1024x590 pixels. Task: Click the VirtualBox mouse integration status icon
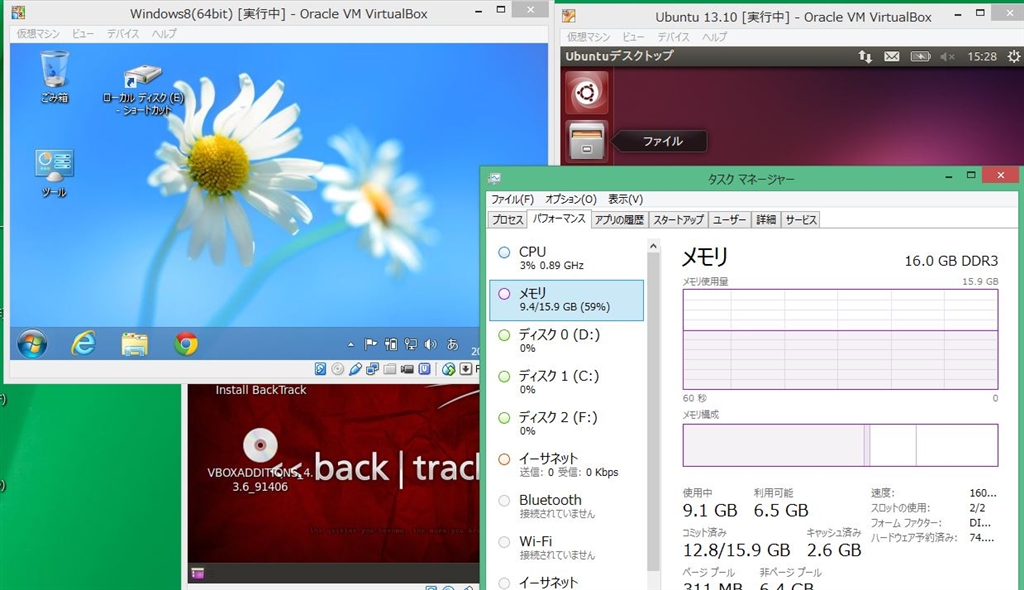point(448,369)
